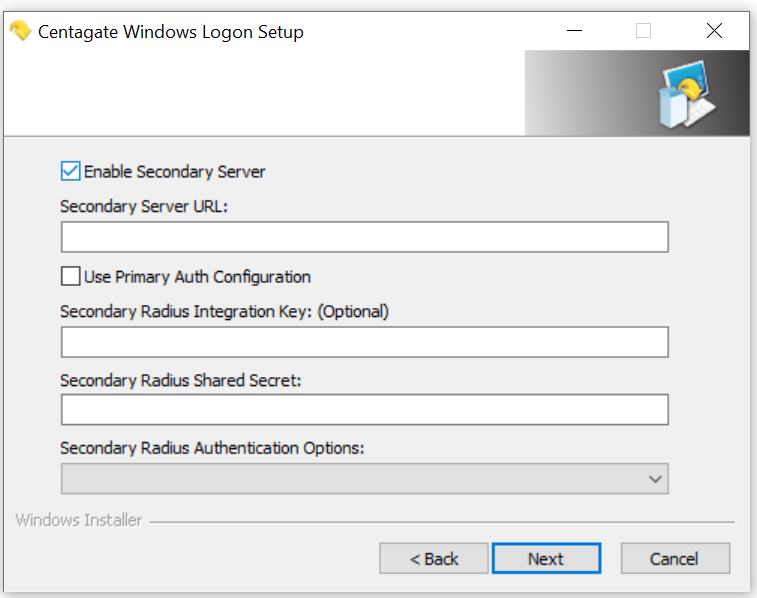This screenshot has height=598, width=757.
Task: Select the Secondary Radius Shared Secret field
Action: tap(364, 410)
